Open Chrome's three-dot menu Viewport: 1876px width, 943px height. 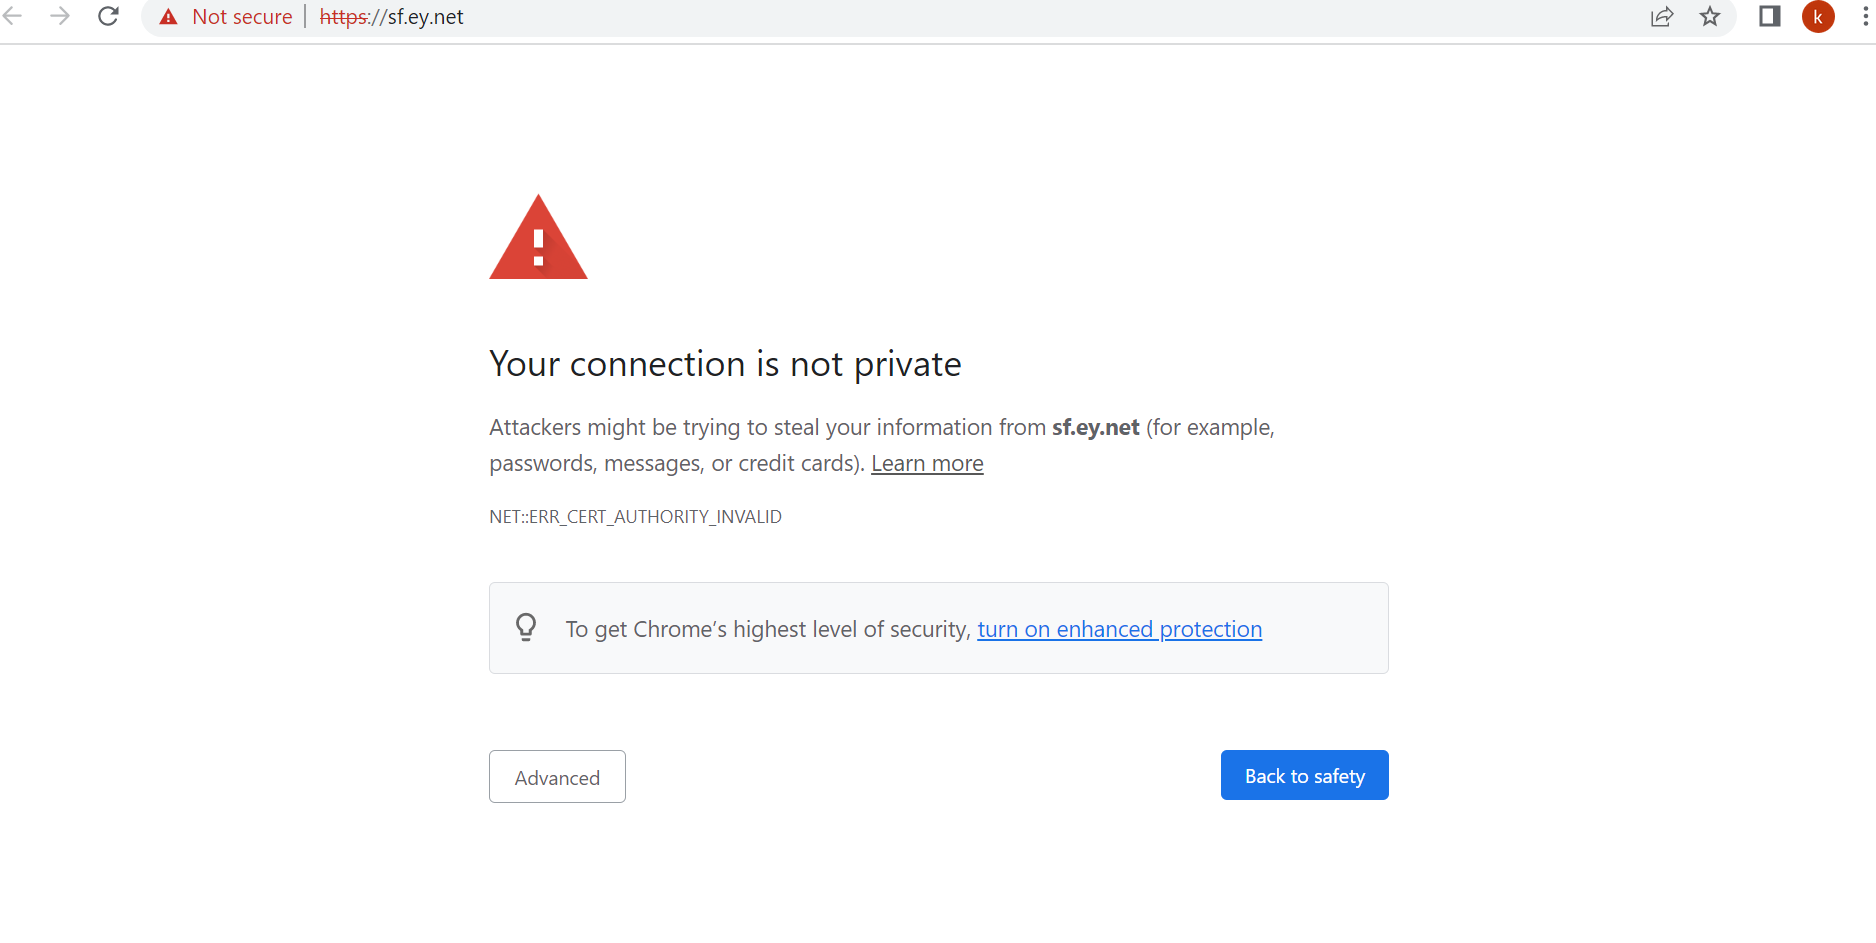(x=1865, y=16)
